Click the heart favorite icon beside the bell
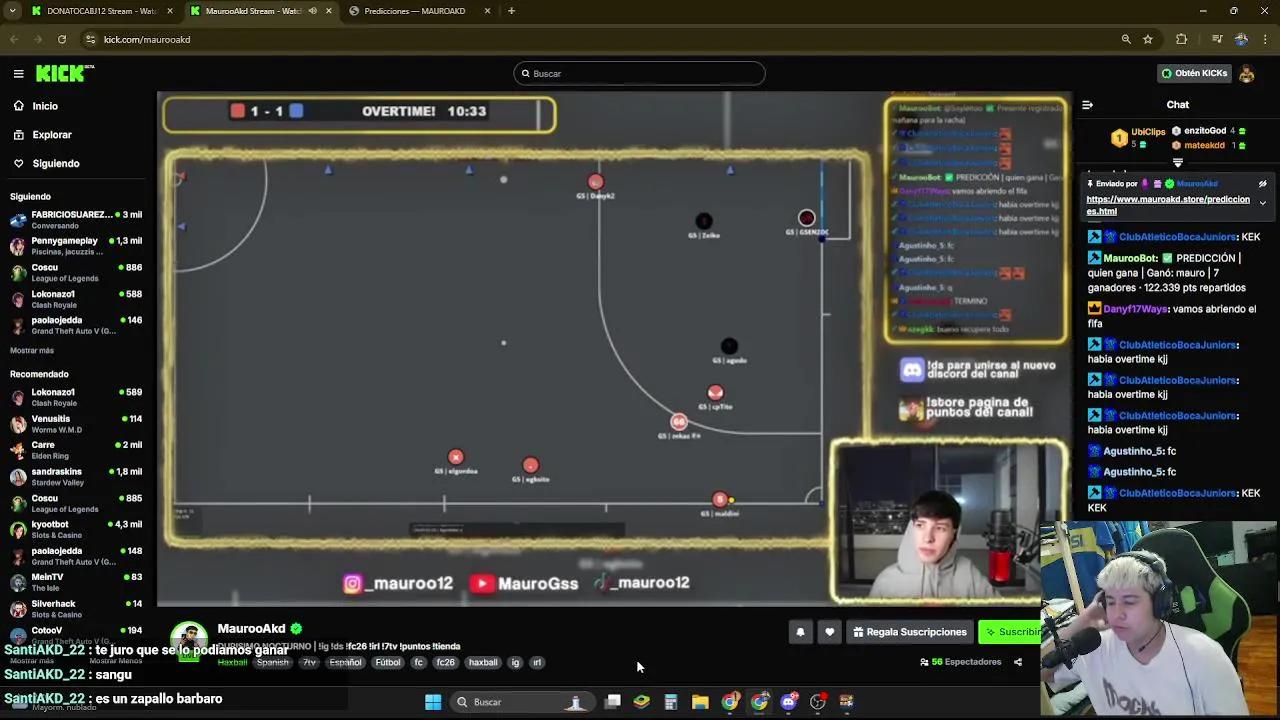Viewport: 1280px width, 720px height. tap(827, 631)
